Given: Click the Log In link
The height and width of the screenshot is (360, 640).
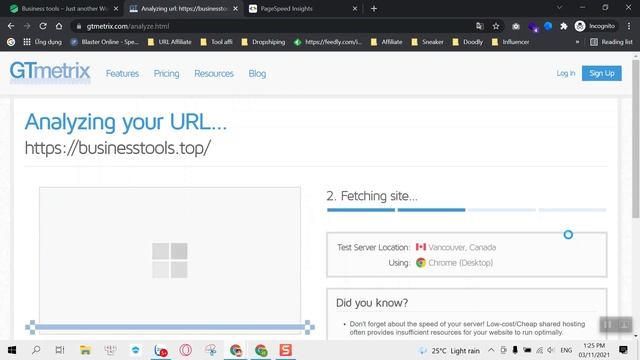Looking at the screenshot, I should 566,73.
